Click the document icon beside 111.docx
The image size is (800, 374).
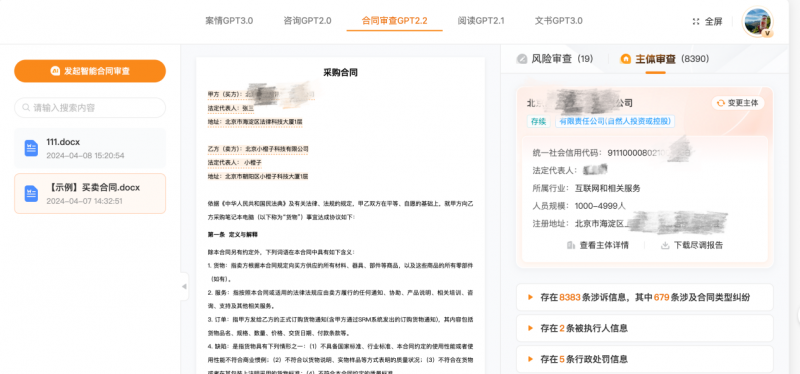tap(31, 148)
